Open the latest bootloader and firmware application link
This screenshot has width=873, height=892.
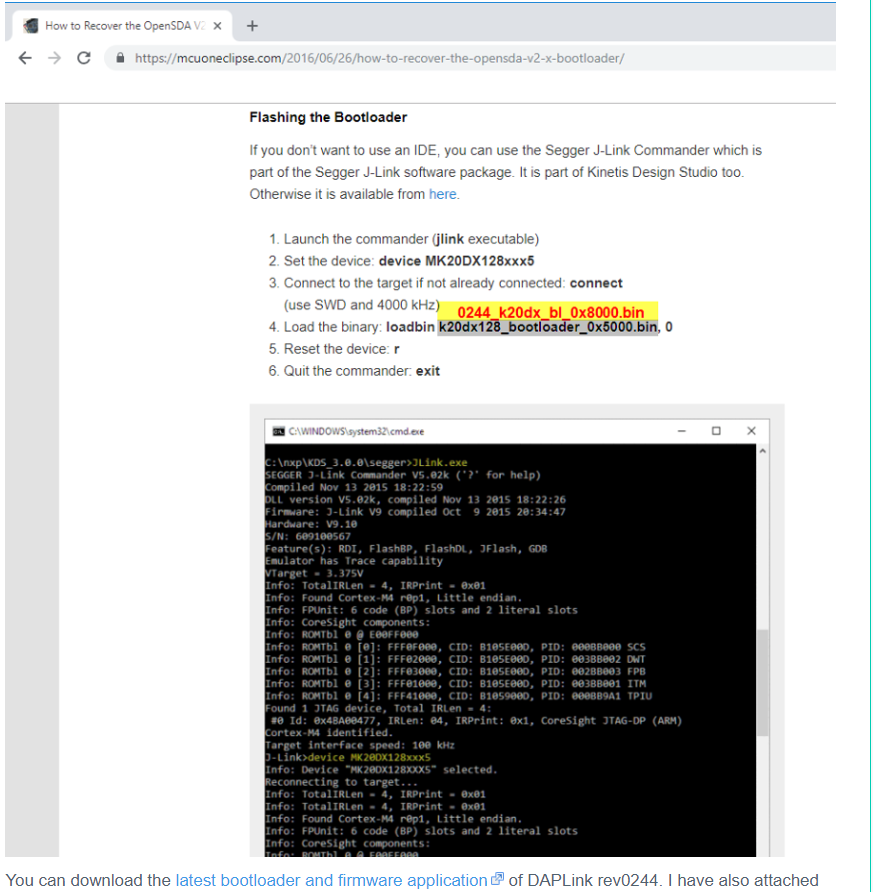pos(332,880)
